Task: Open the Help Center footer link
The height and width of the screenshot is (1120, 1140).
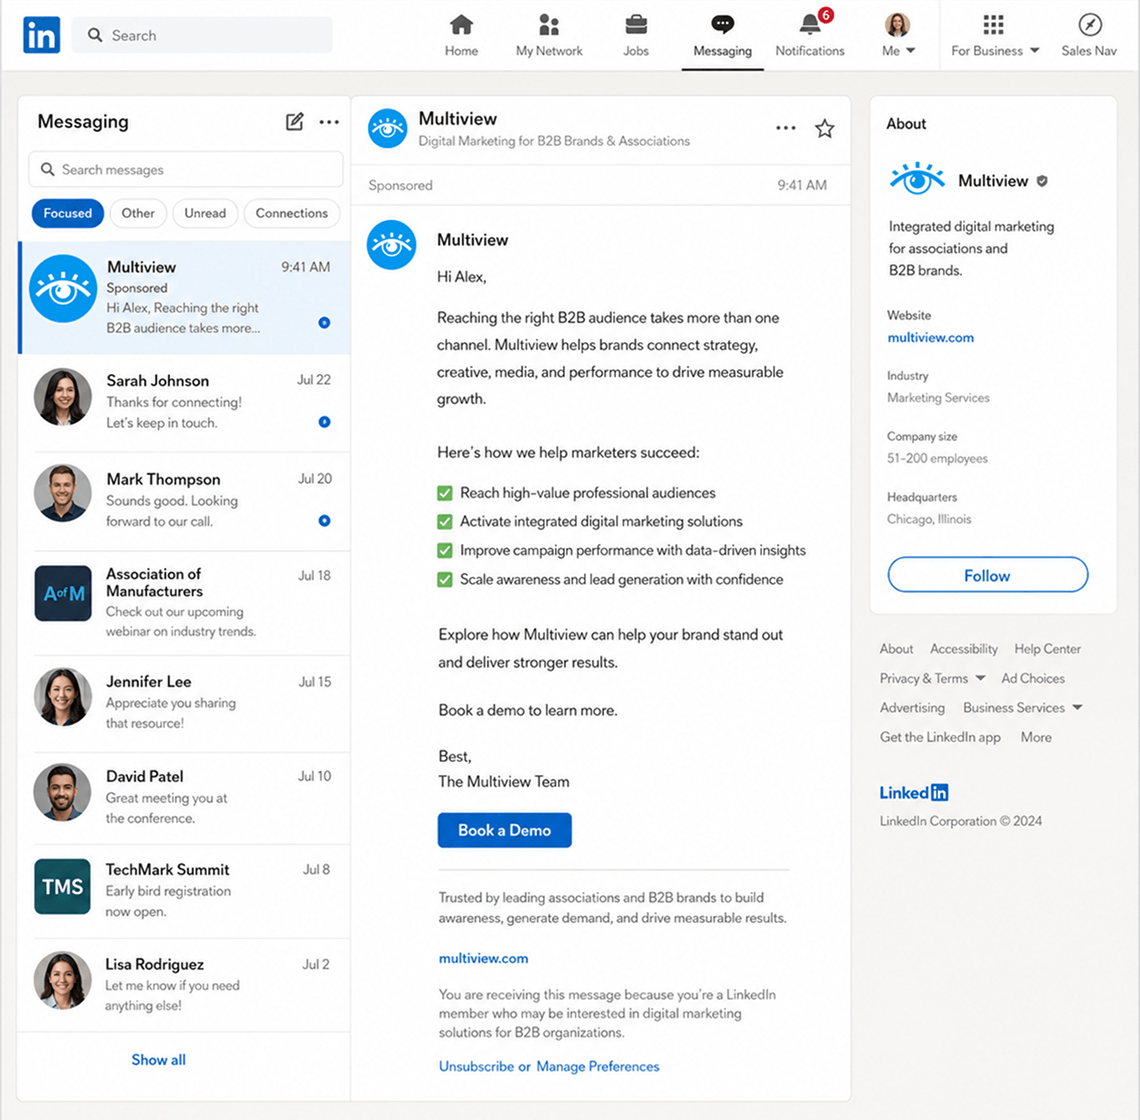Action: 1048,649
